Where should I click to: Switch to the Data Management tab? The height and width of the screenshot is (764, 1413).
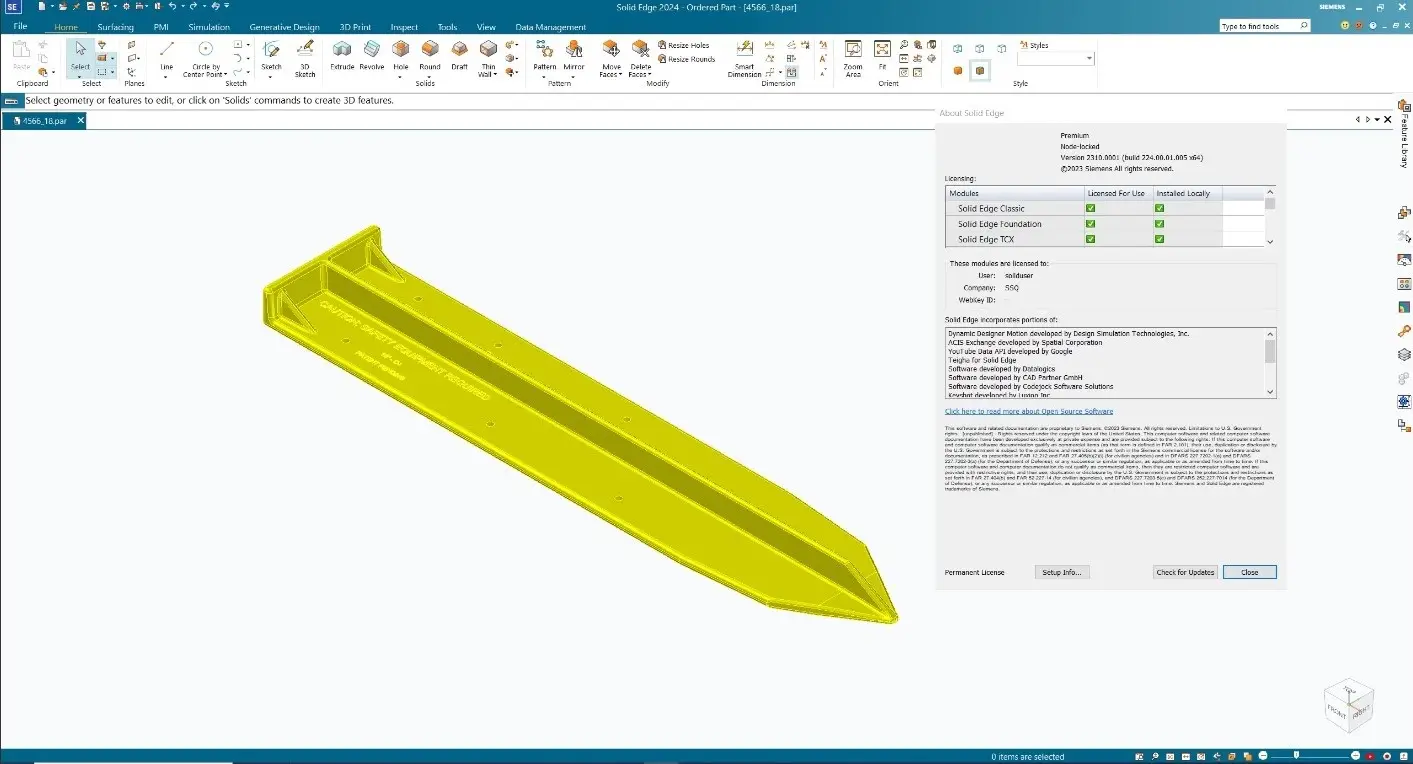(x=551, y=27)
